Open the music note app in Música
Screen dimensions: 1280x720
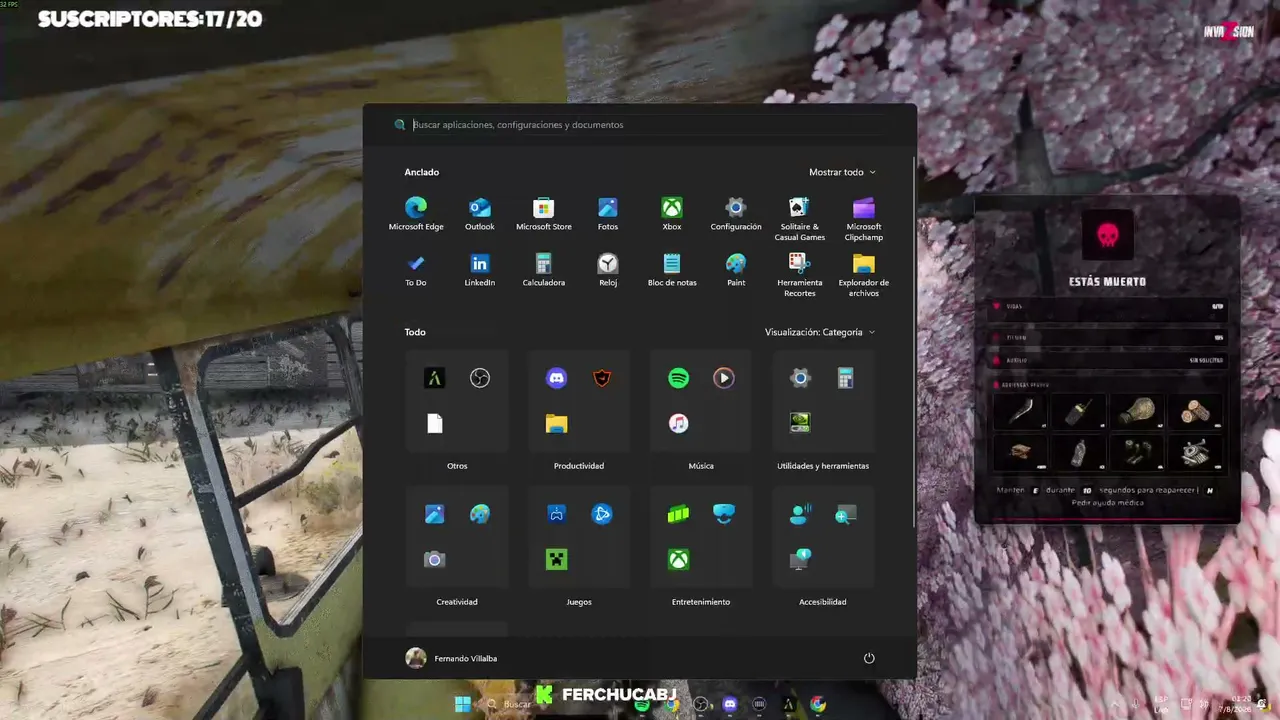tap(679, 424)
